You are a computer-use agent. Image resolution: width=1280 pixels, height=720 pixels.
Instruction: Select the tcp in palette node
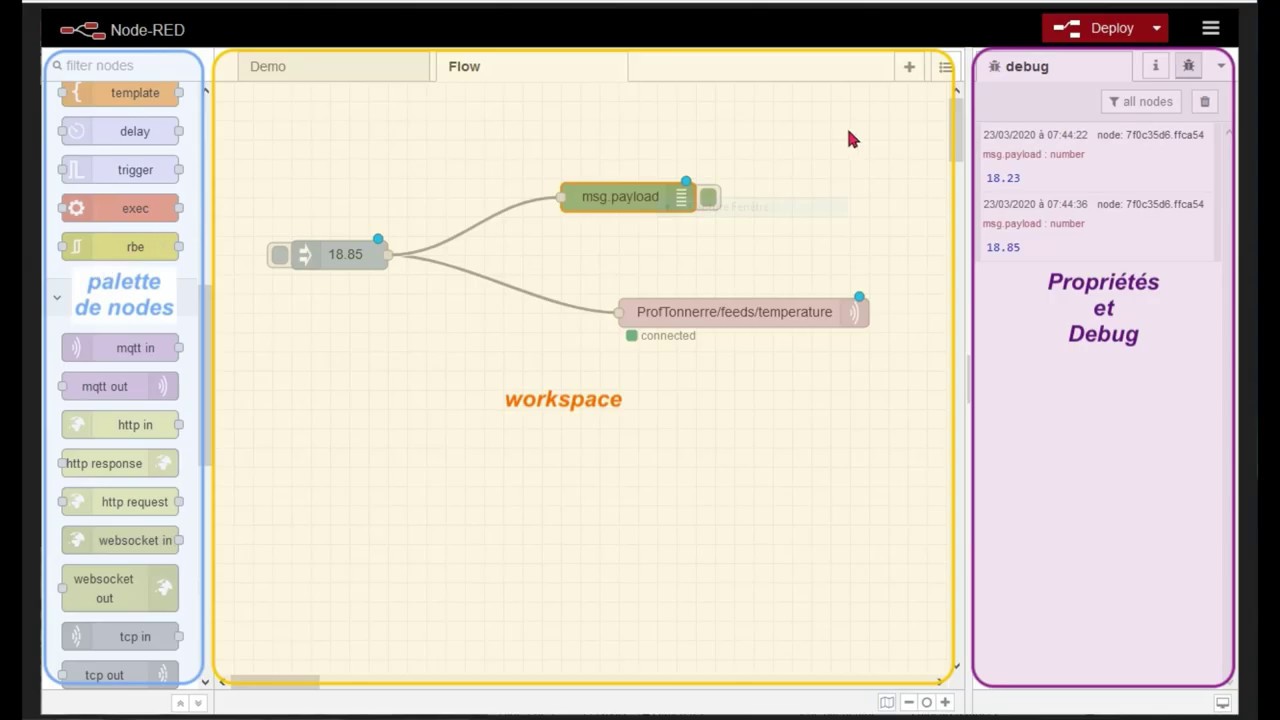point(120,637)
